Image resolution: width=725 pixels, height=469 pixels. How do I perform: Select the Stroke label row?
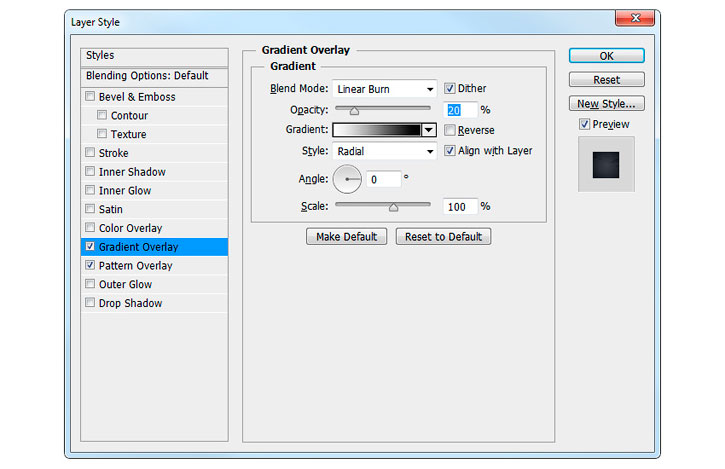coord(154,153)
